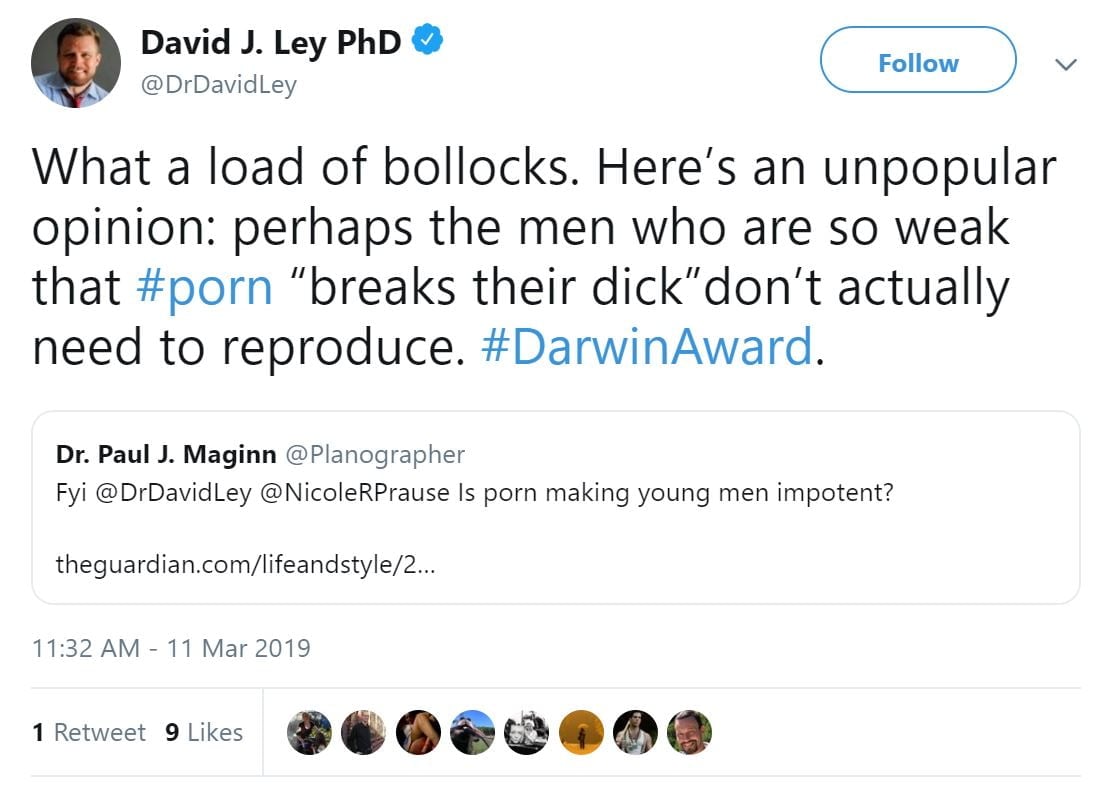Viewport: 1098px width, 786px height.
Task: Open the #DarwinAward hashtag
Action: coord(646,347)
